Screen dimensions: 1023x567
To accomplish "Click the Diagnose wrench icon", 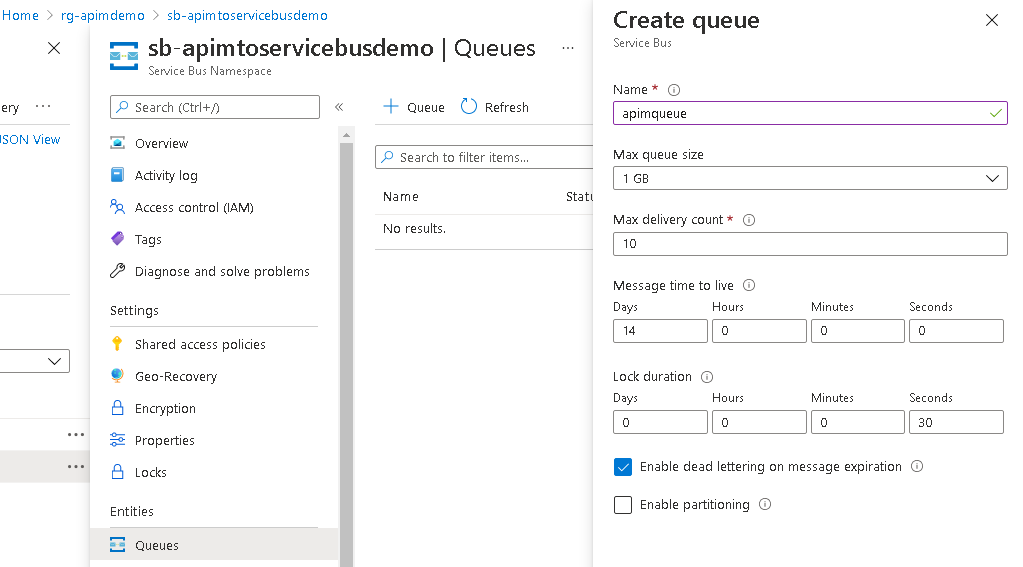I will coord(117,271).
